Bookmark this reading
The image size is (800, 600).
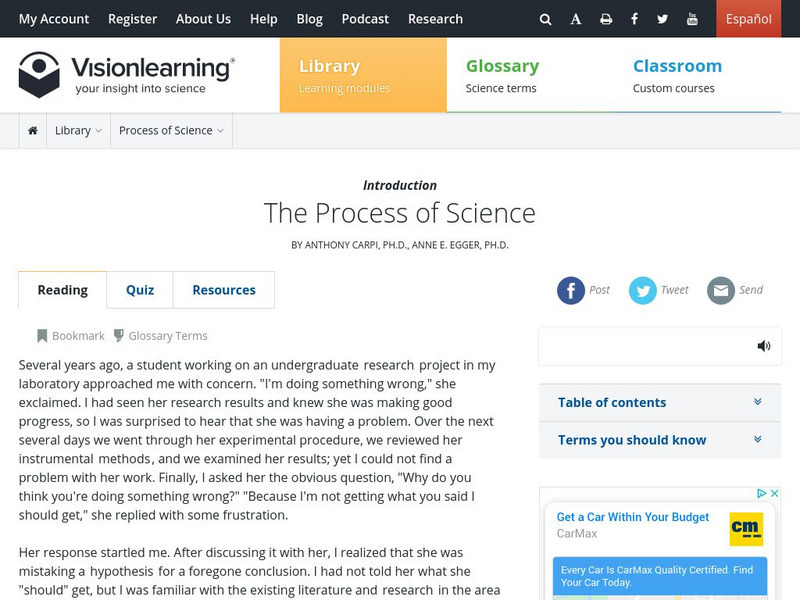pos(72,335)
